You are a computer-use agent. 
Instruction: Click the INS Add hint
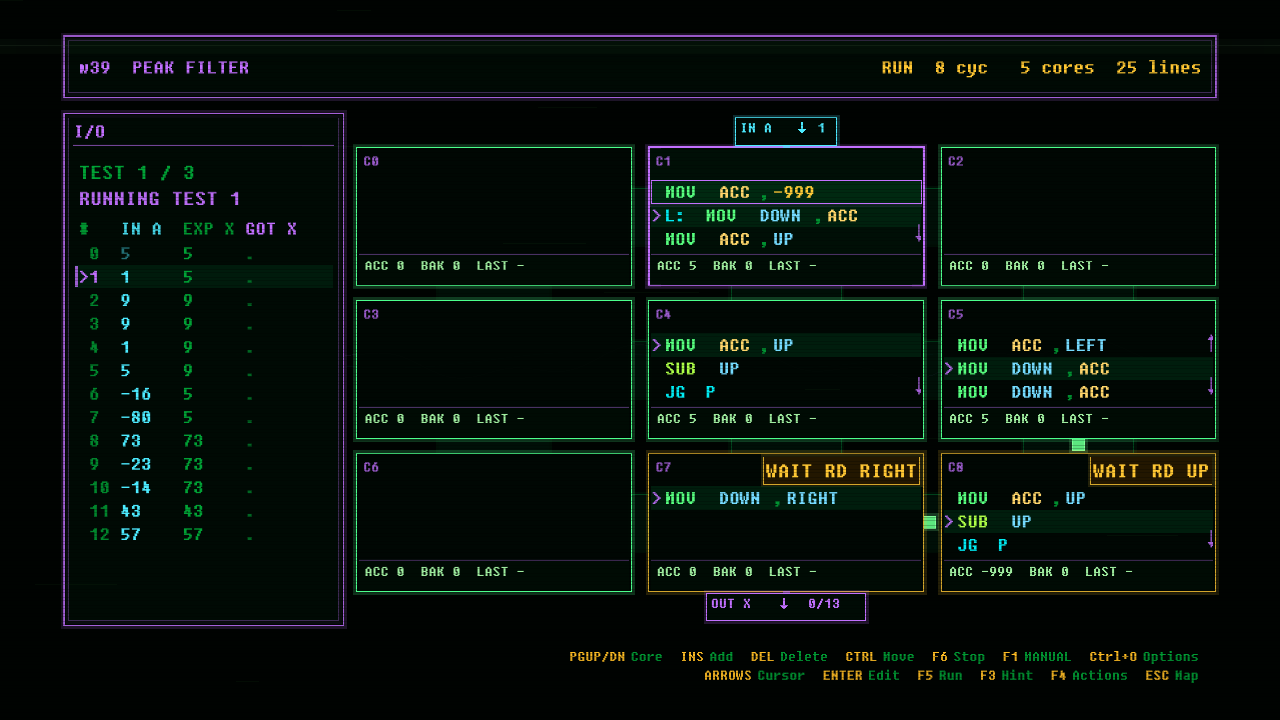707,657
